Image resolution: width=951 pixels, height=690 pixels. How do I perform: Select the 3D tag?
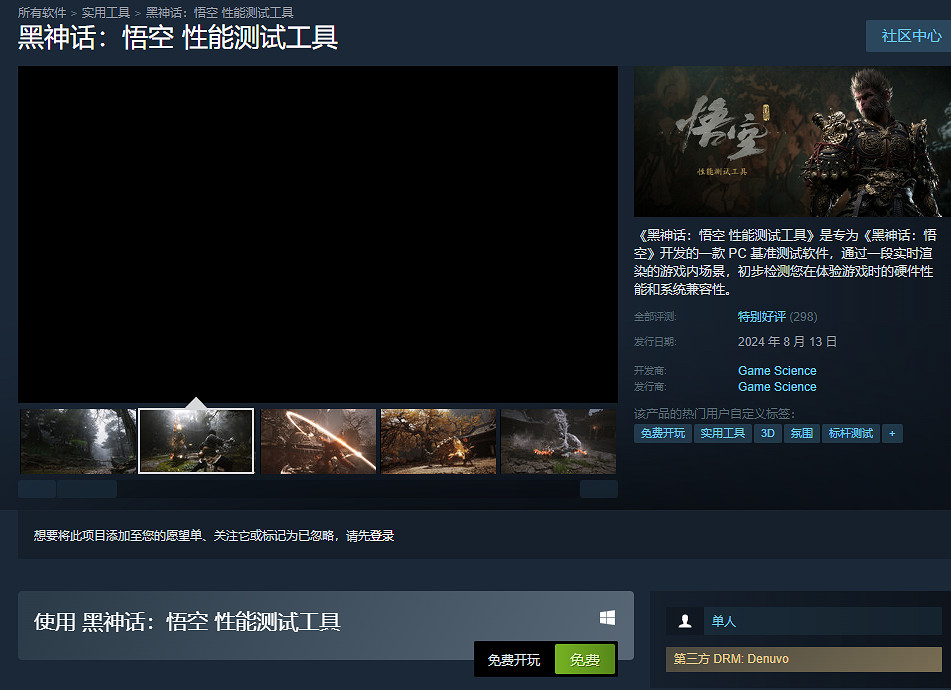coord(768,433)
